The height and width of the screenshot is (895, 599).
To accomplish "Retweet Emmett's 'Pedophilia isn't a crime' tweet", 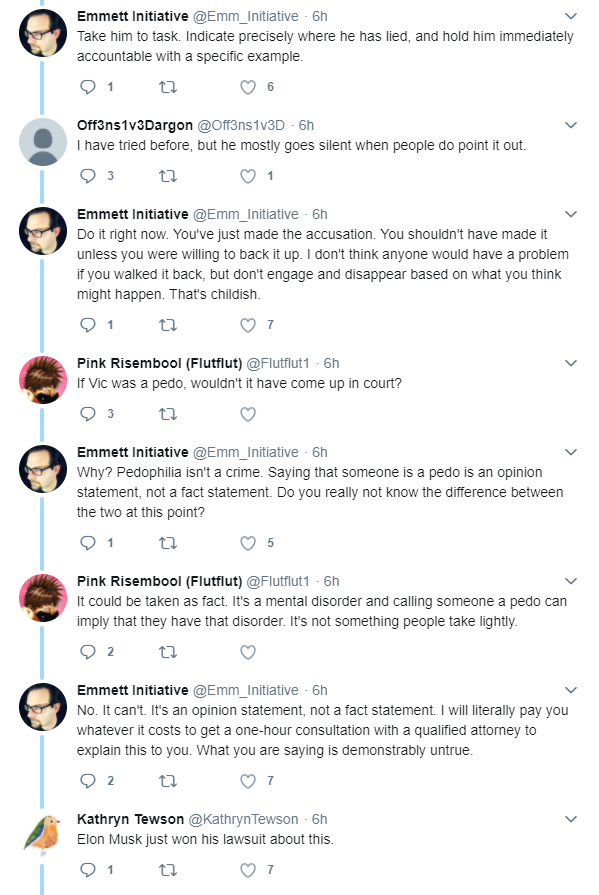I will click(167, 543).
